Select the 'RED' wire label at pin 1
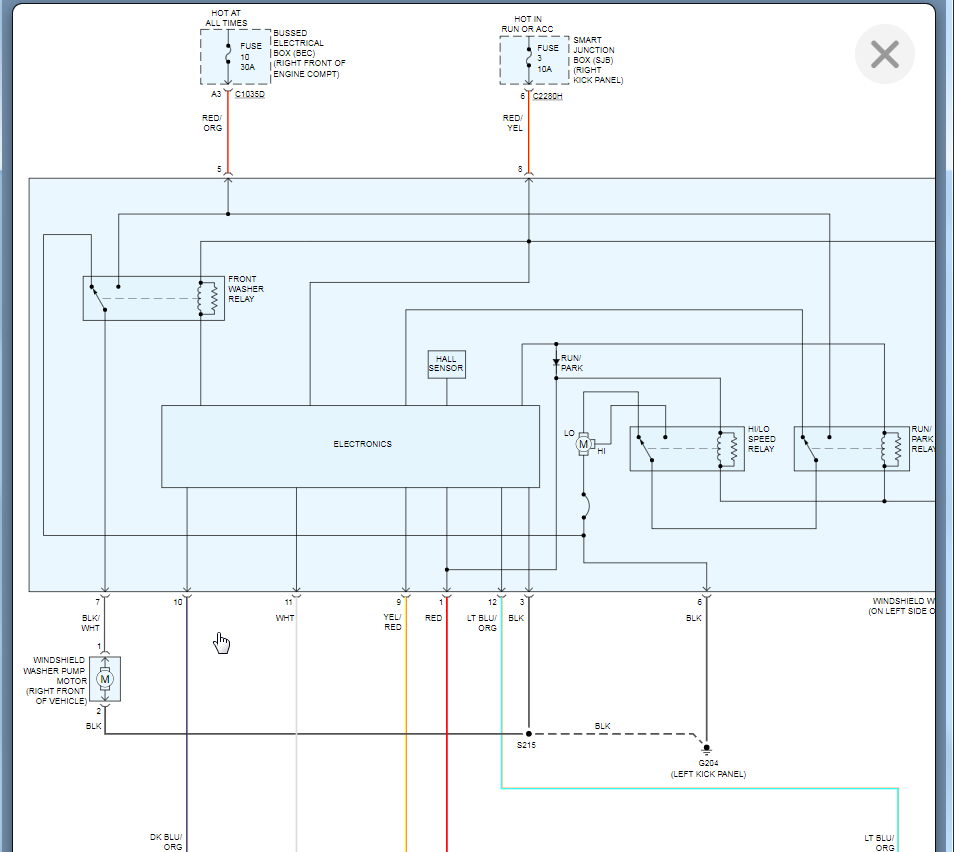The width and height of the screenshot is (954, 852). click(x=433, y=618)
